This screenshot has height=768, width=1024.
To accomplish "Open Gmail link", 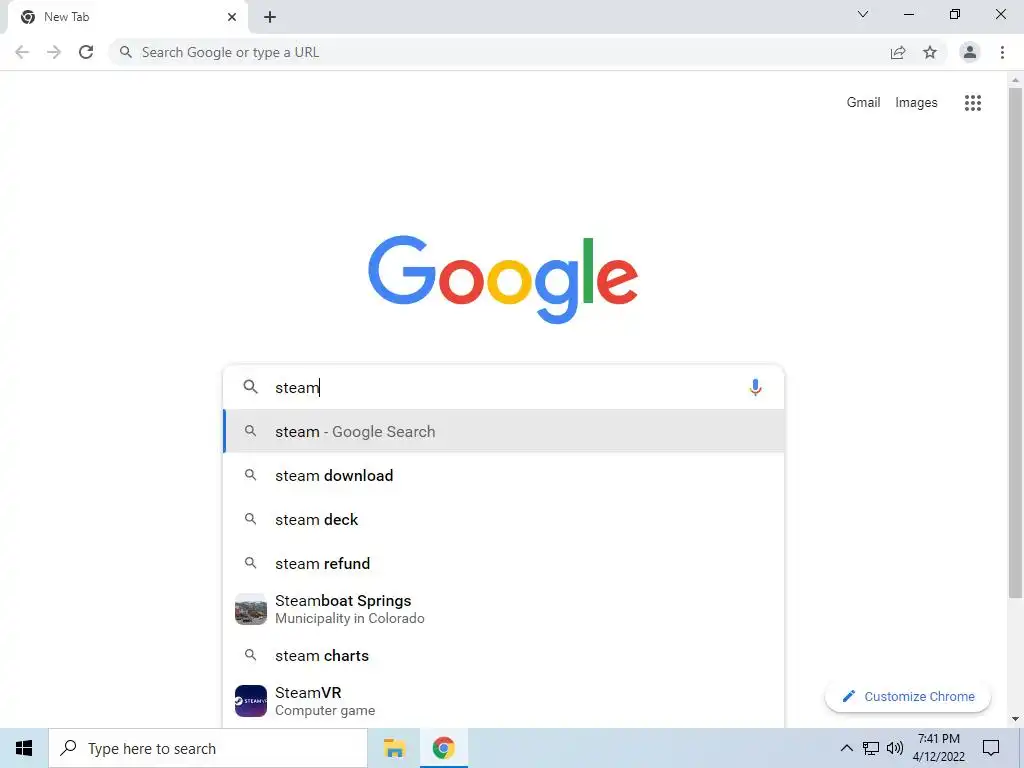I will point(863,103).
